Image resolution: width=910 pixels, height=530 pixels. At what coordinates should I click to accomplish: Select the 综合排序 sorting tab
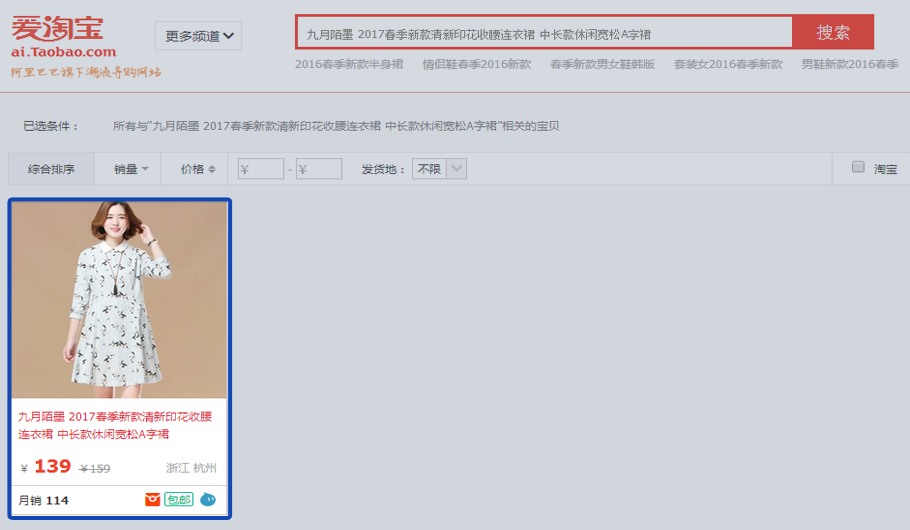51,169
